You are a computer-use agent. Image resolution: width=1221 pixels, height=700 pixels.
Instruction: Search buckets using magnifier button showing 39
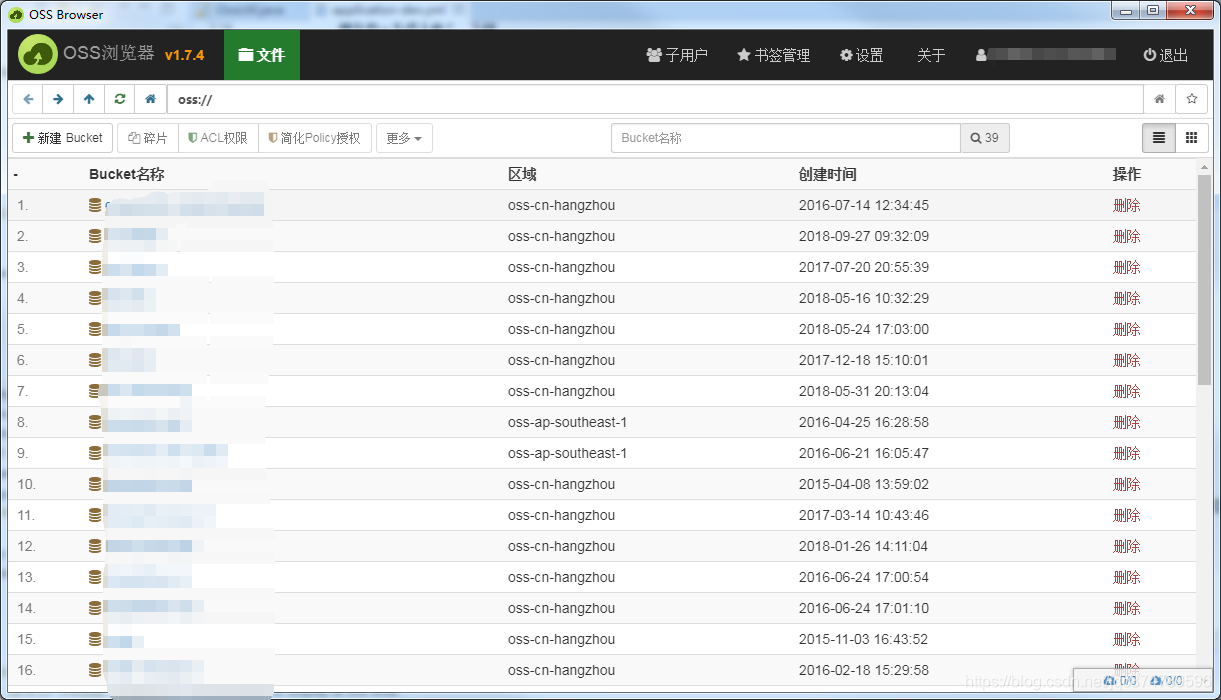point(985,138)
